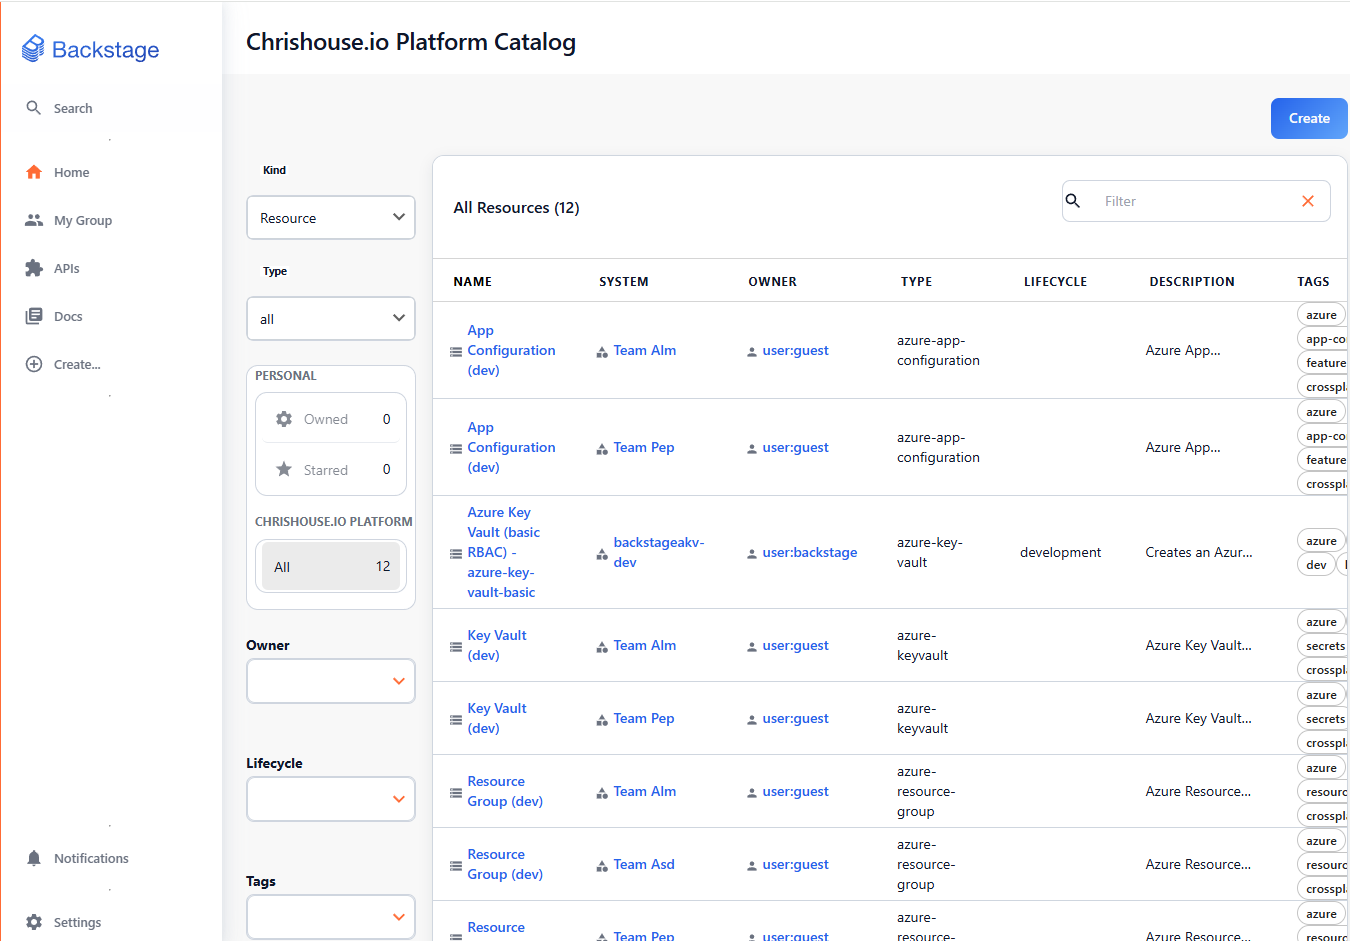Select the All 12 platform filter

pos(331,567)
